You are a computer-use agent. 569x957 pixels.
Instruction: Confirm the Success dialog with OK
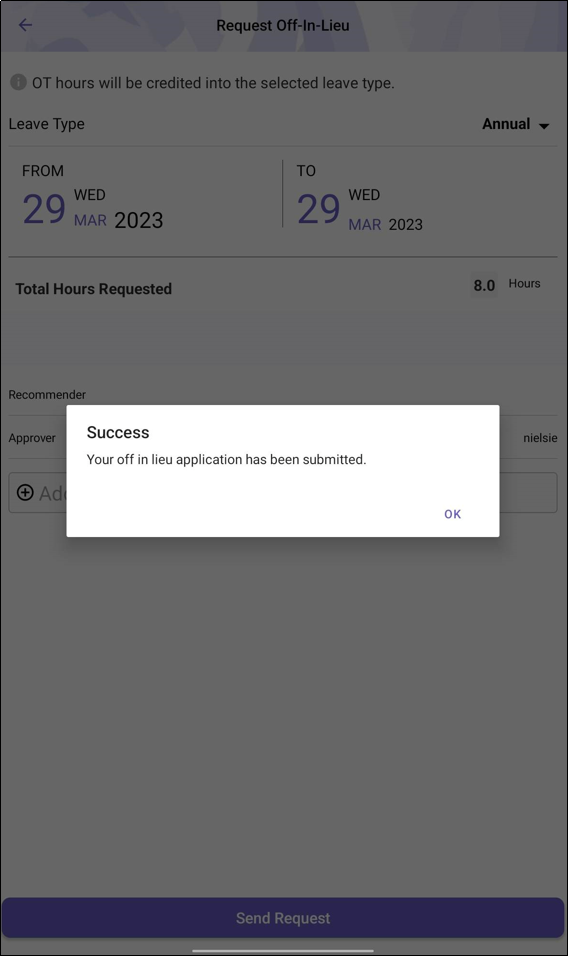[x=452, y=514]
